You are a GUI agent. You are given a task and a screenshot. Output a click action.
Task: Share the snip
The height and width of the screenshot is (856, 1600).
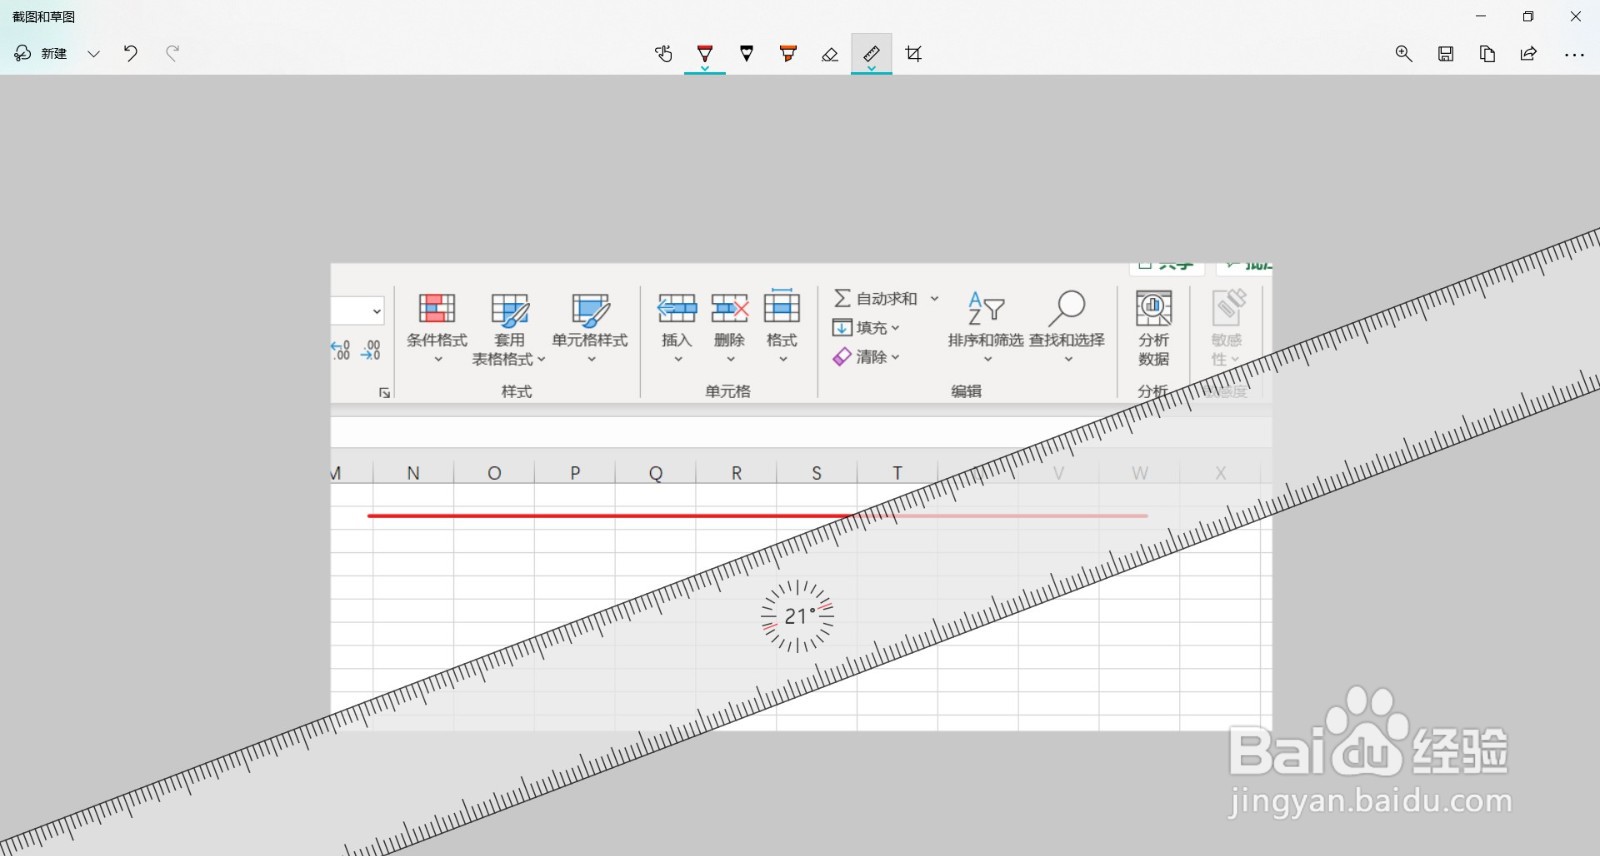(1529, 54)
